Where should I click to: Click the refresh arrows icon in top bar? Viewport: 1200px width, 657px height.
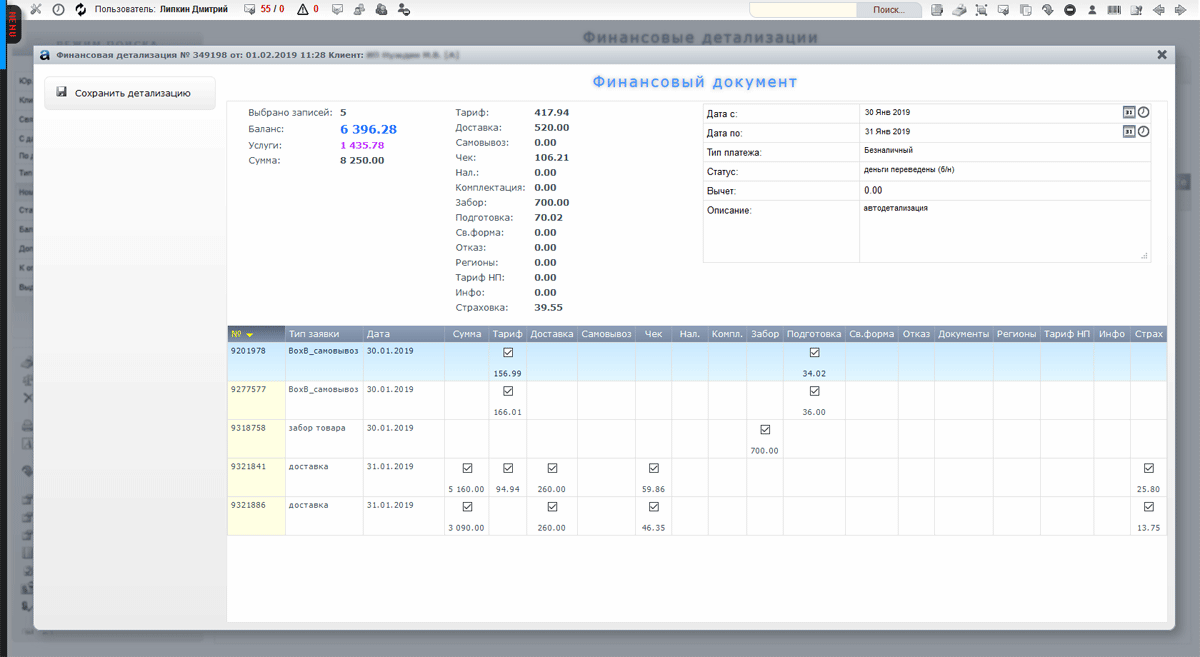tap(81, 9)
